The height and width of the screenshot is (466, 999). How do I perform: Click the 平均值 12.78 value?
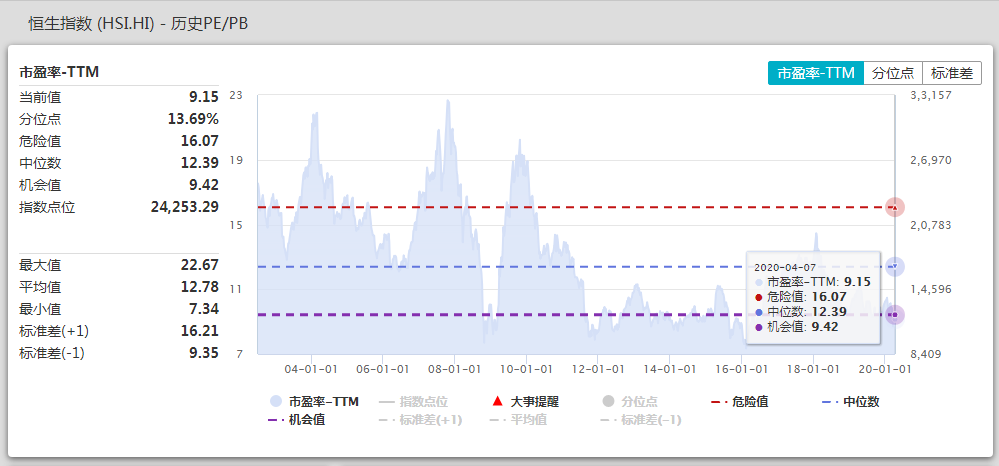coord(200,287)
